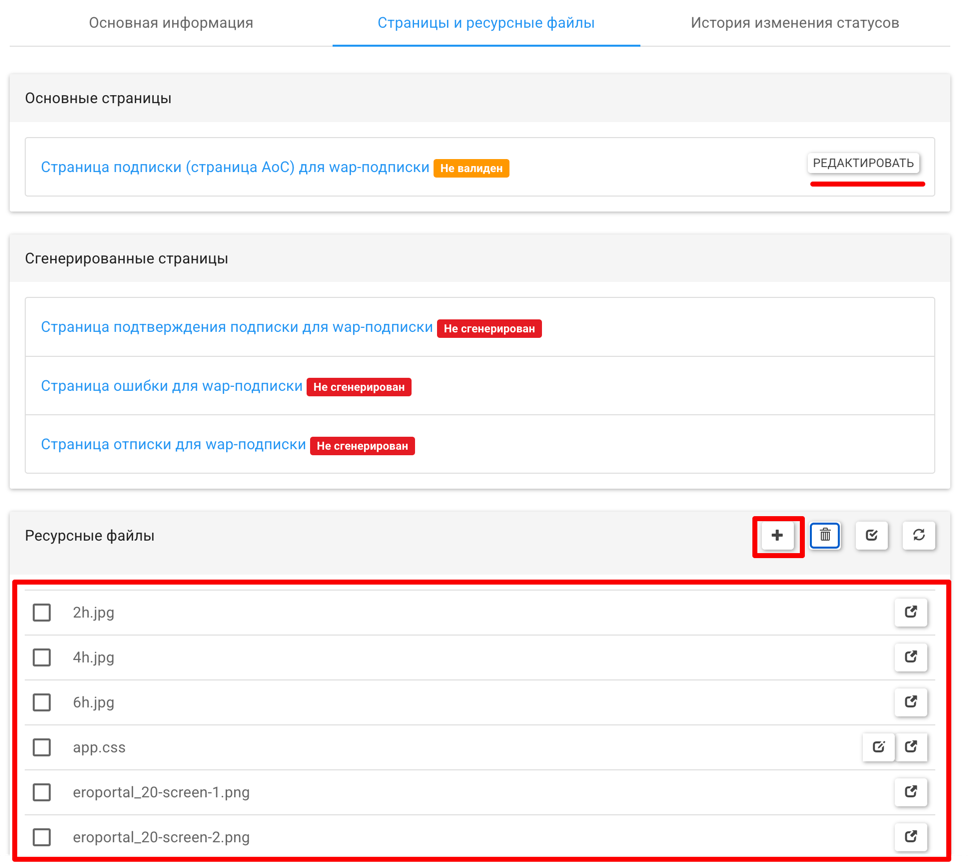Click the plus icon to add resource file

click(x=777, y=536)
